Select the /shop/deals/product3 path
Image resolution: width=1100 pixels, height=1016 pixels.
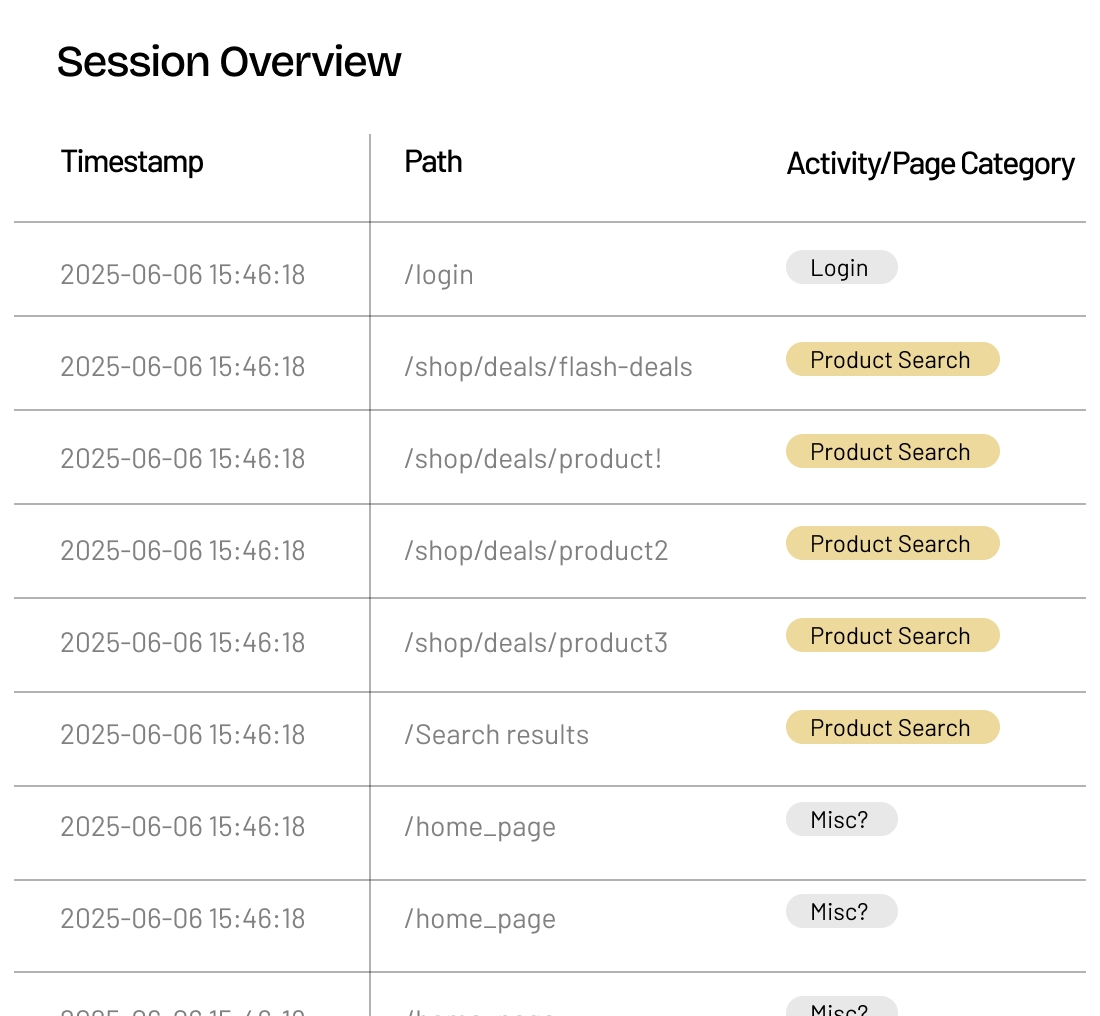[x=536, y=643]
